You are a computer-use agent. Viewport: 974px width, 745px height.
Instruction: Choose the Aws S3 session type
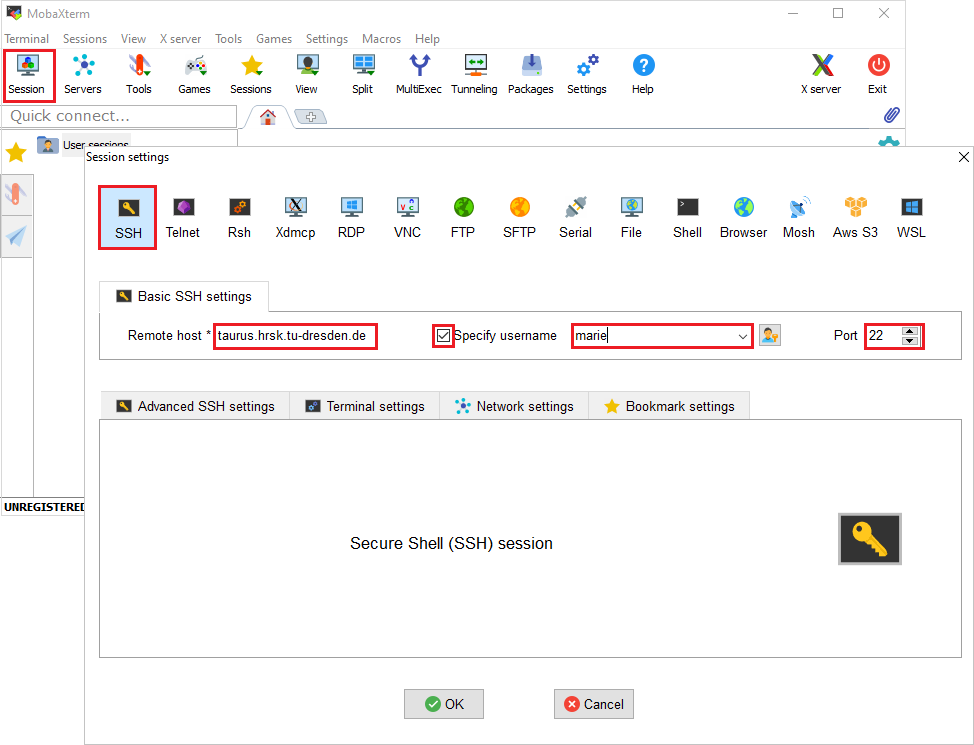point(855,217)
